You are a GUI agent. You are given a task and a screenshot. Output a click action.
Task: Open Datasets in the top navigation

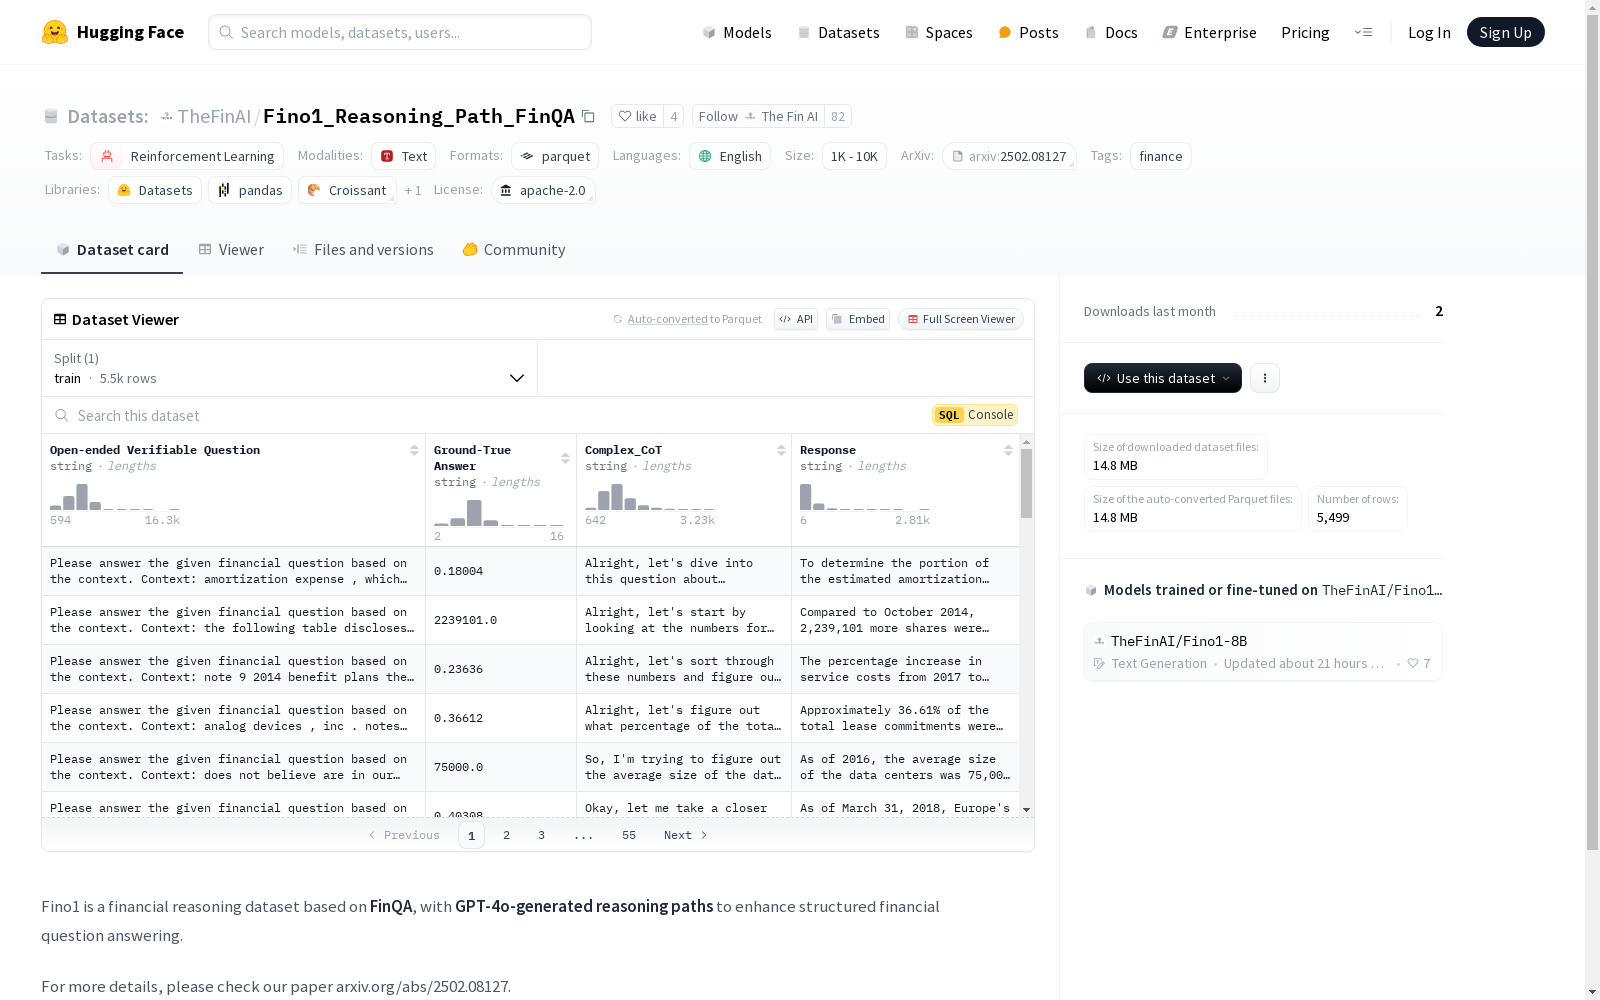point(838,32)
